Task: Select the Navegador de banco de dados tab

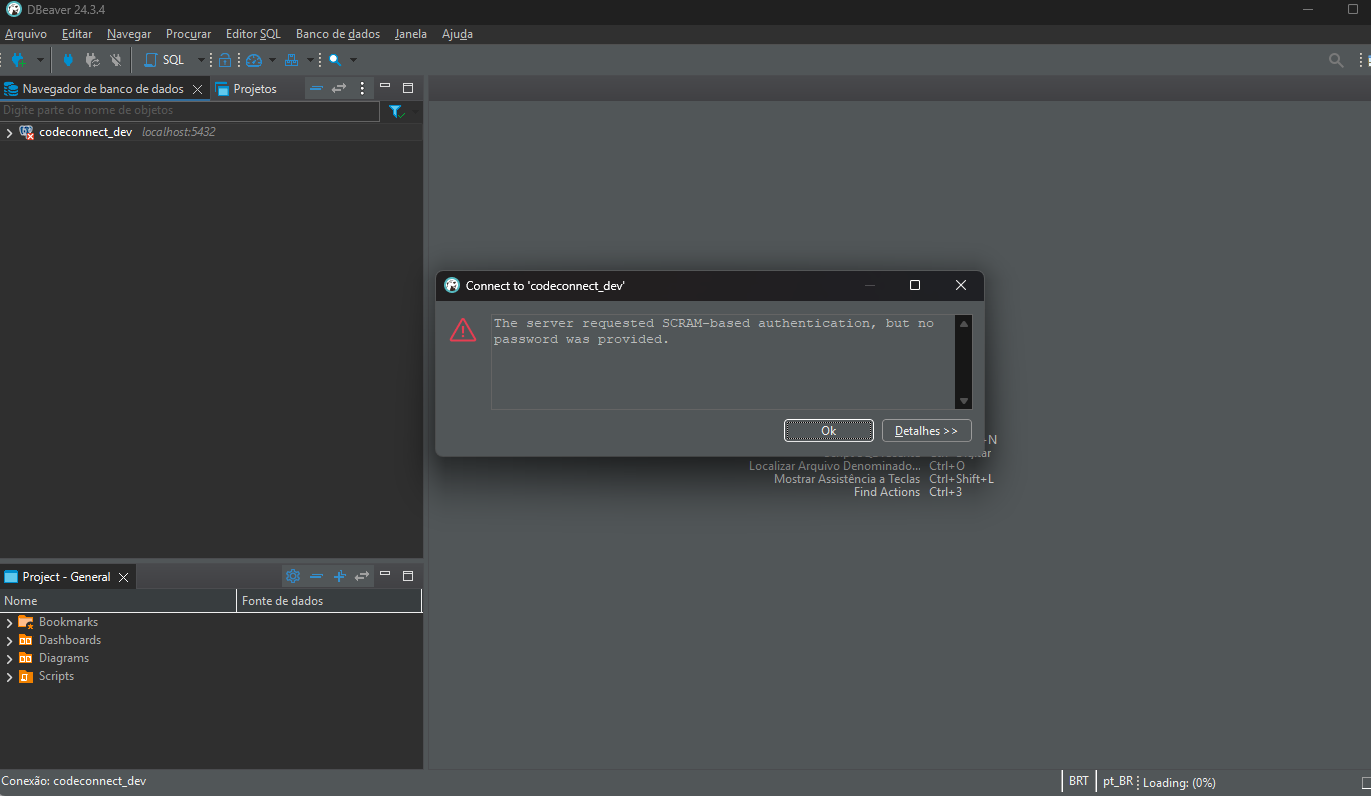Action: tap(103, 89)
